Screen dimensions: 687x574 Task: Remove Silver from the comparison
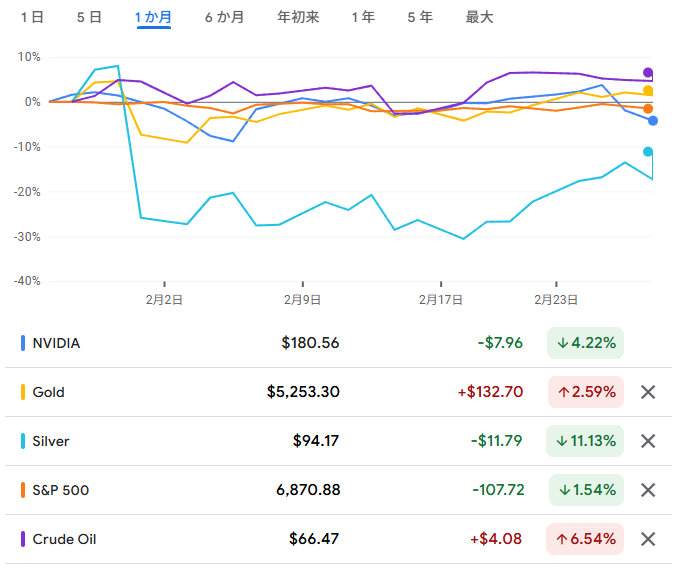coord(648,441)
